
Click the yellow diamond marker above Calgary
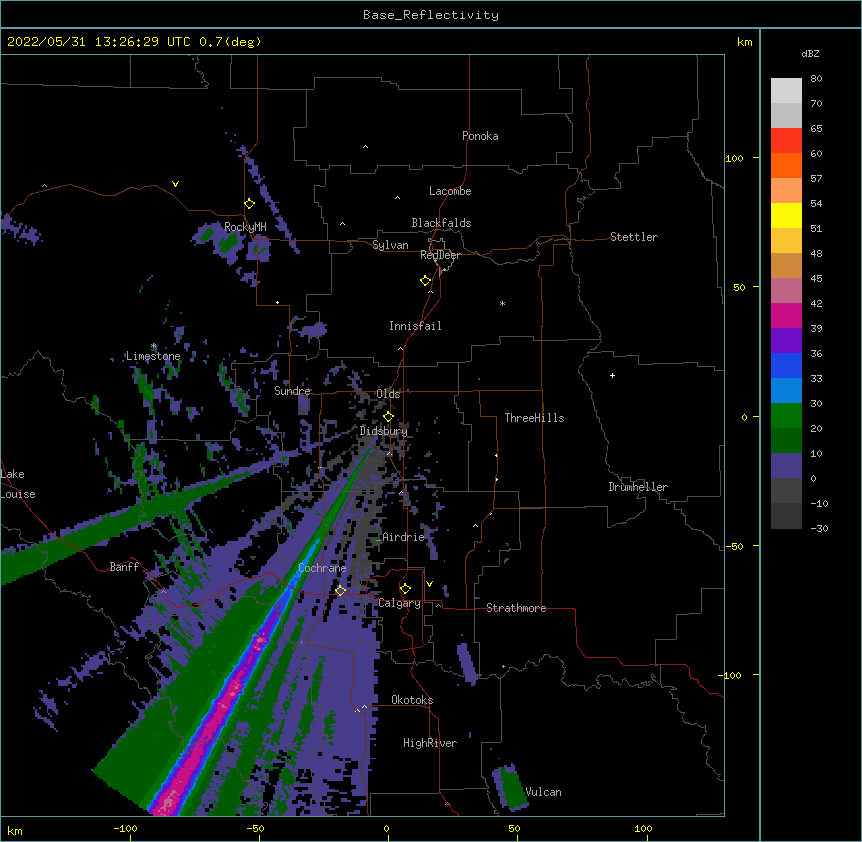[405, 589]
